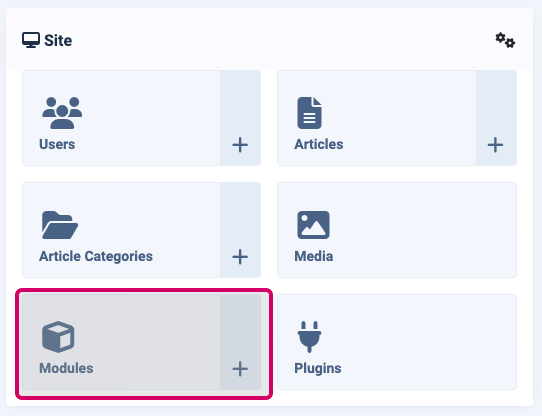Click the Site panel heading
Viewport: 542px width, 416px height.
[58, 40]
